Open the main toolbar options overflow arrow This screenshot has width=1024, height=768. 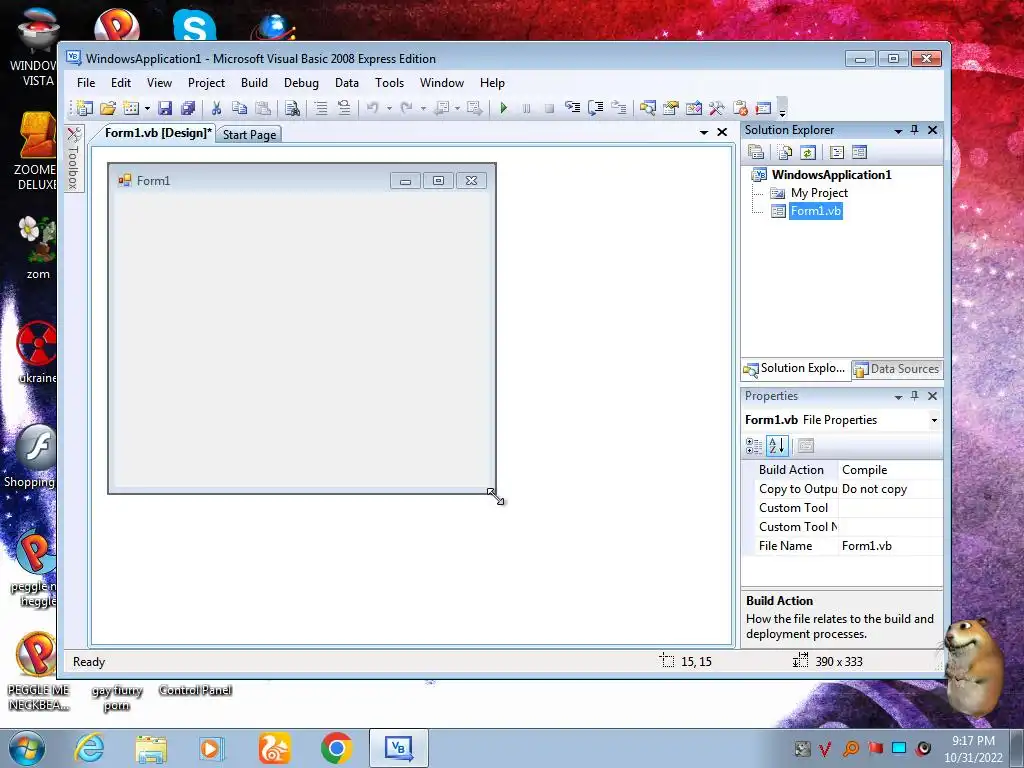(x=782, y=108)
